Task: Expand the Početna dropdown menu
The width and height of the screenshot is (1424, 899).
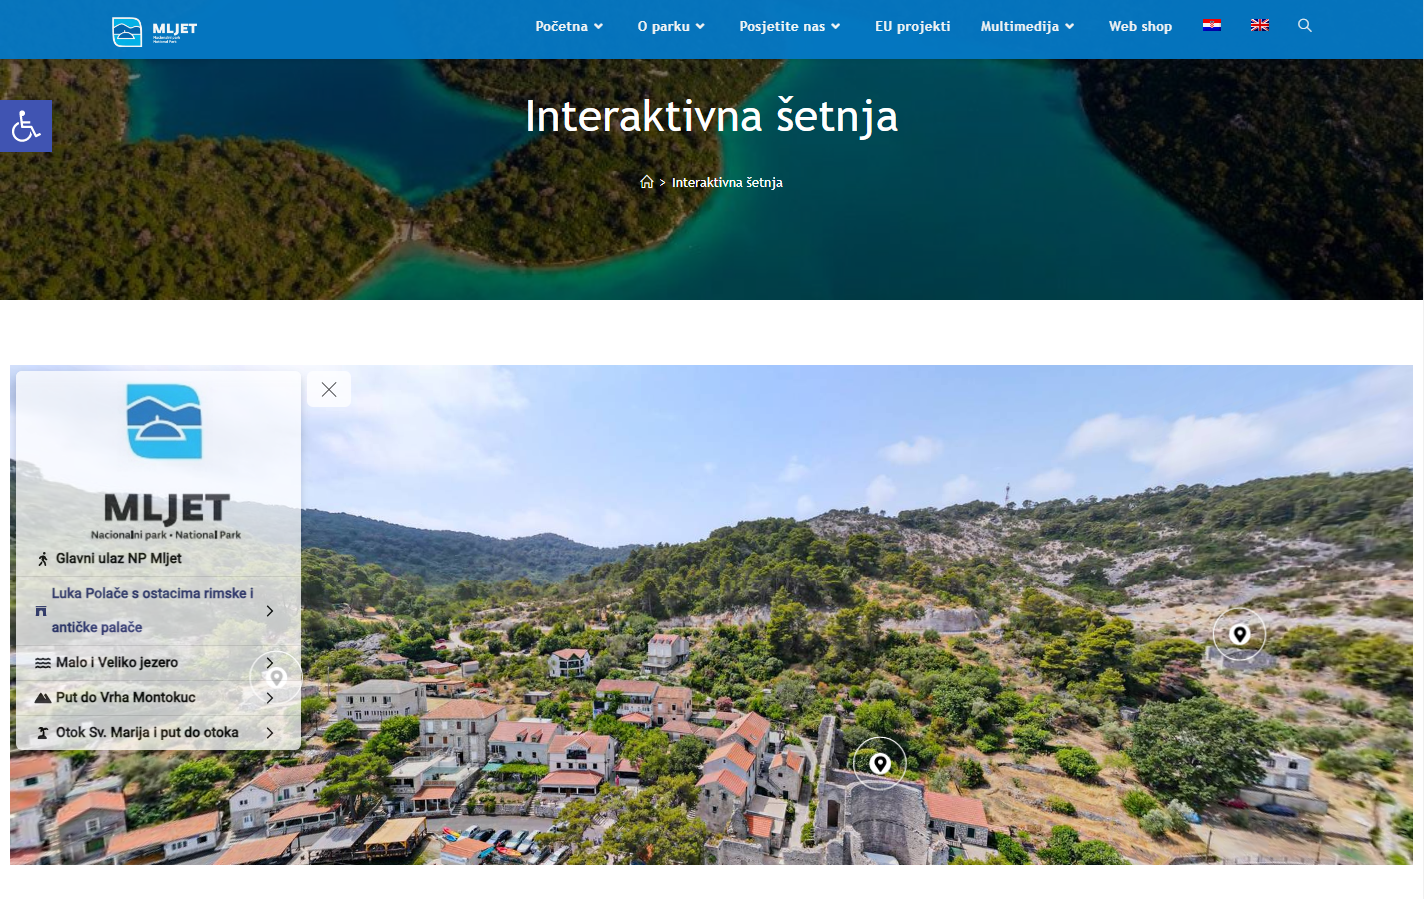Action: pos(569,27)
